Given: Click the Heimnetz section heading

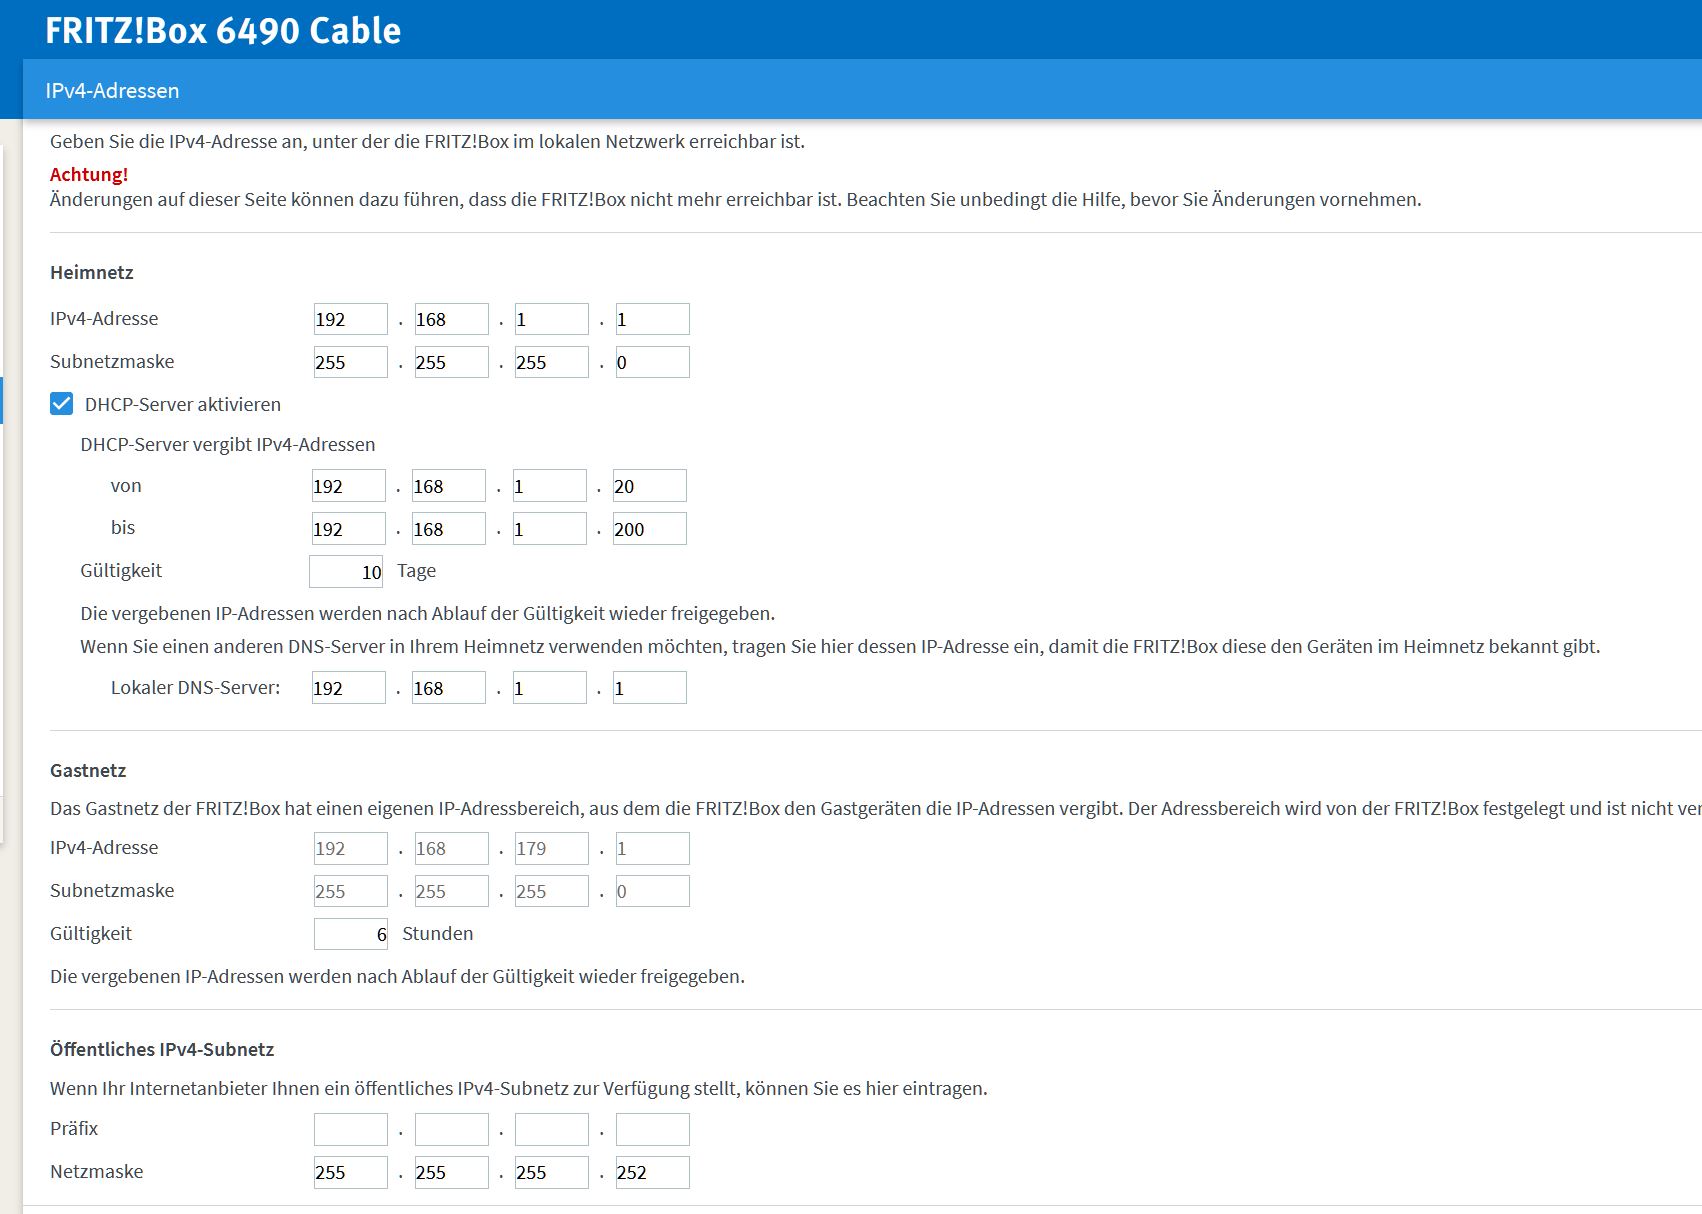Looking at the screenshot, I should pyautogui.click(x=92, y=272).
